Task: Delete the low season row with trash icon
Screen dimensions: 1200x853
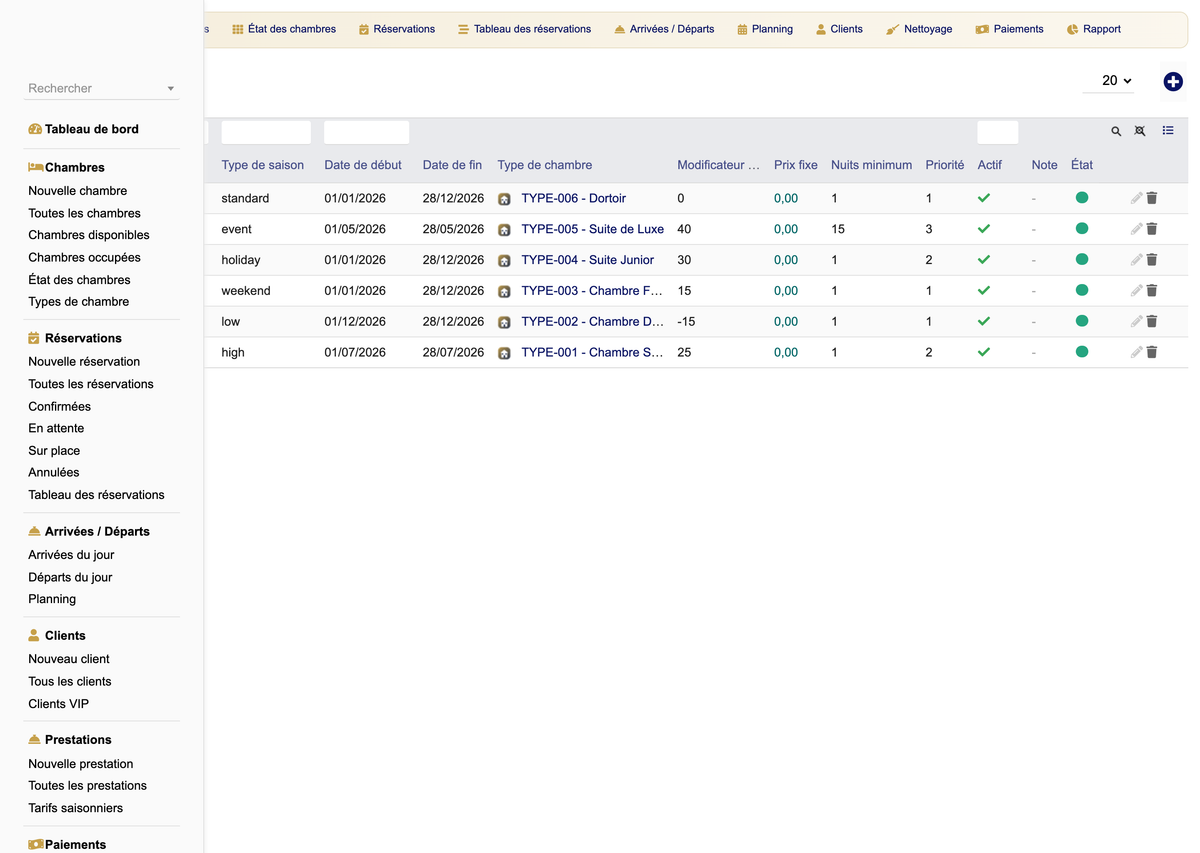Action: pyautogui.click(x=1152, y=322)
